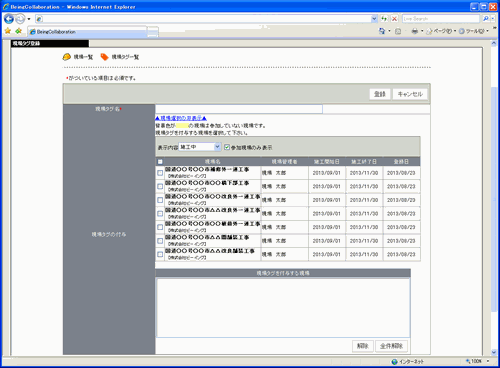Click the red Stop loading icon
This screenshot has height=368, width=500.
tap(394, 19)
